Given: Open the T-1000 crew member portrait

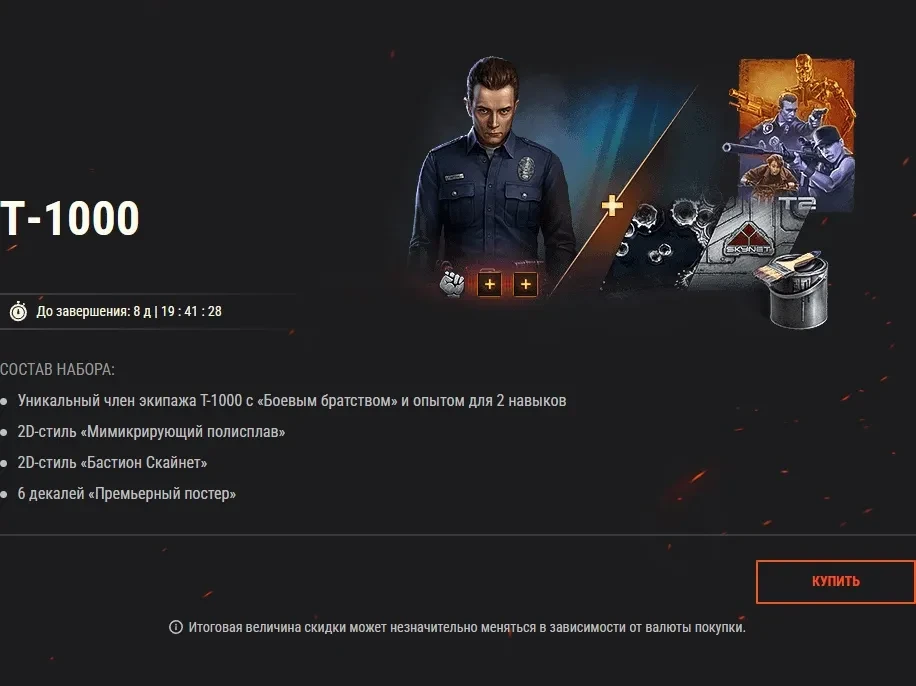Looking at the screenshot, I should click(x=492, y=169).
